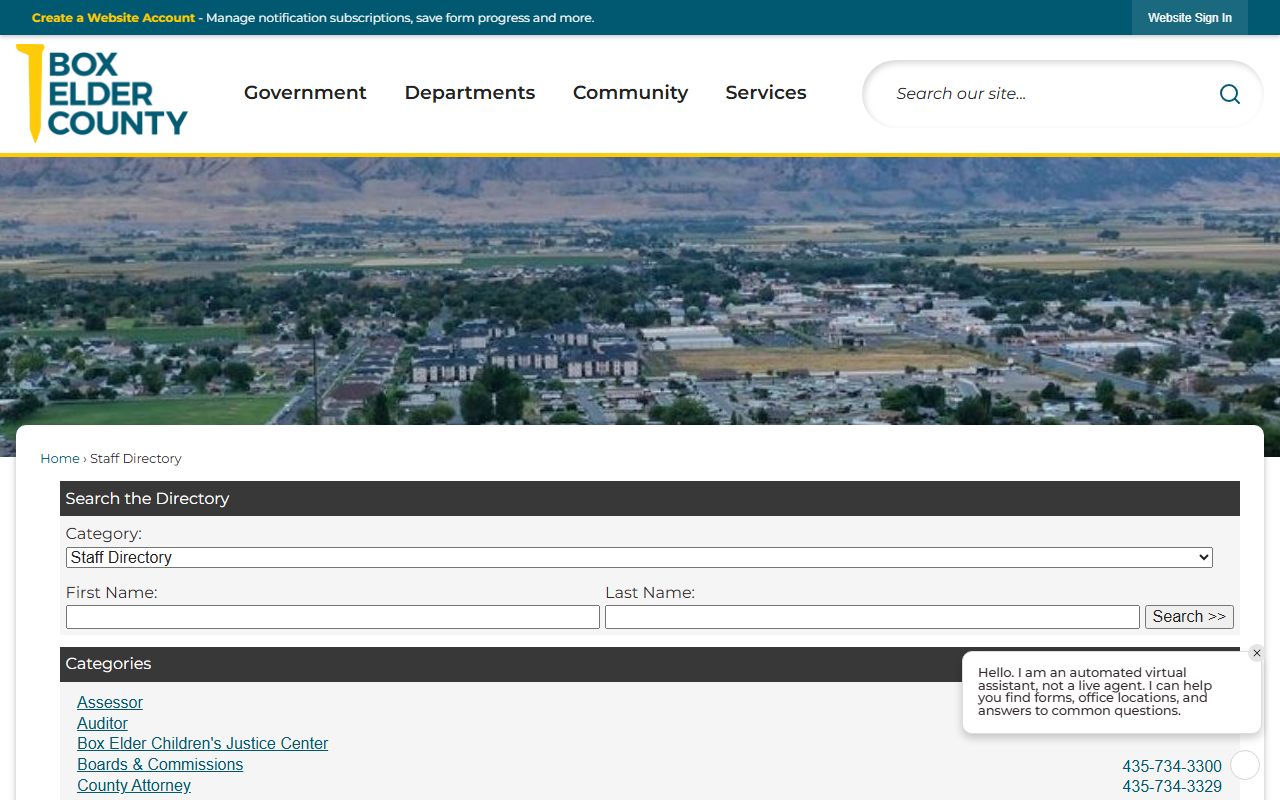Click into the Last Name field
The image size is (1280, 800).
[872, 617]
